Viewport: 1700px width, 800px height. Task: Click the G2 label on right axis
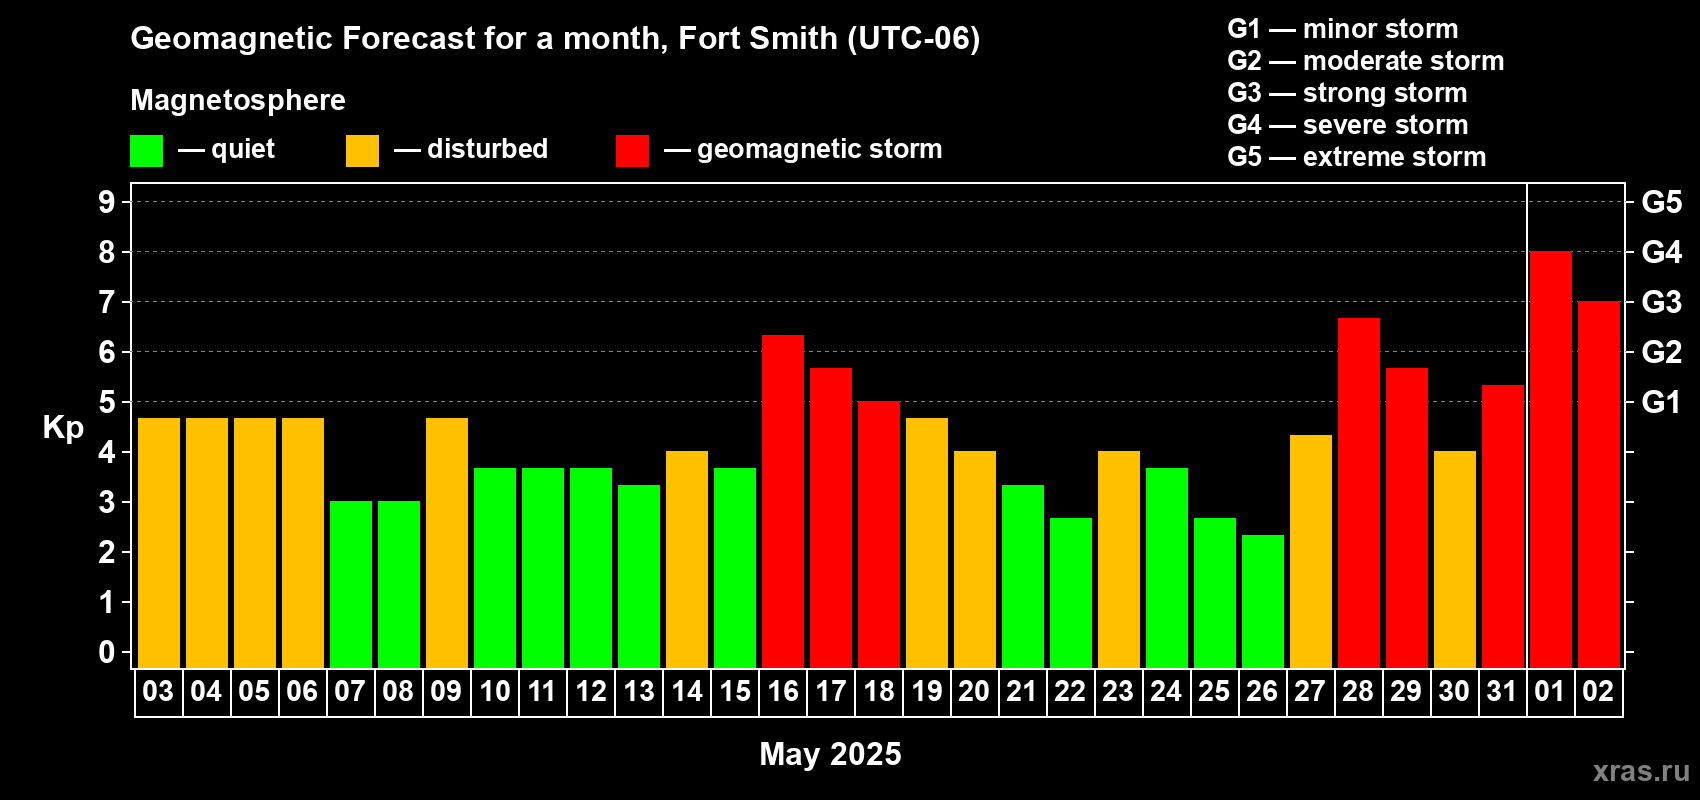1662,352
